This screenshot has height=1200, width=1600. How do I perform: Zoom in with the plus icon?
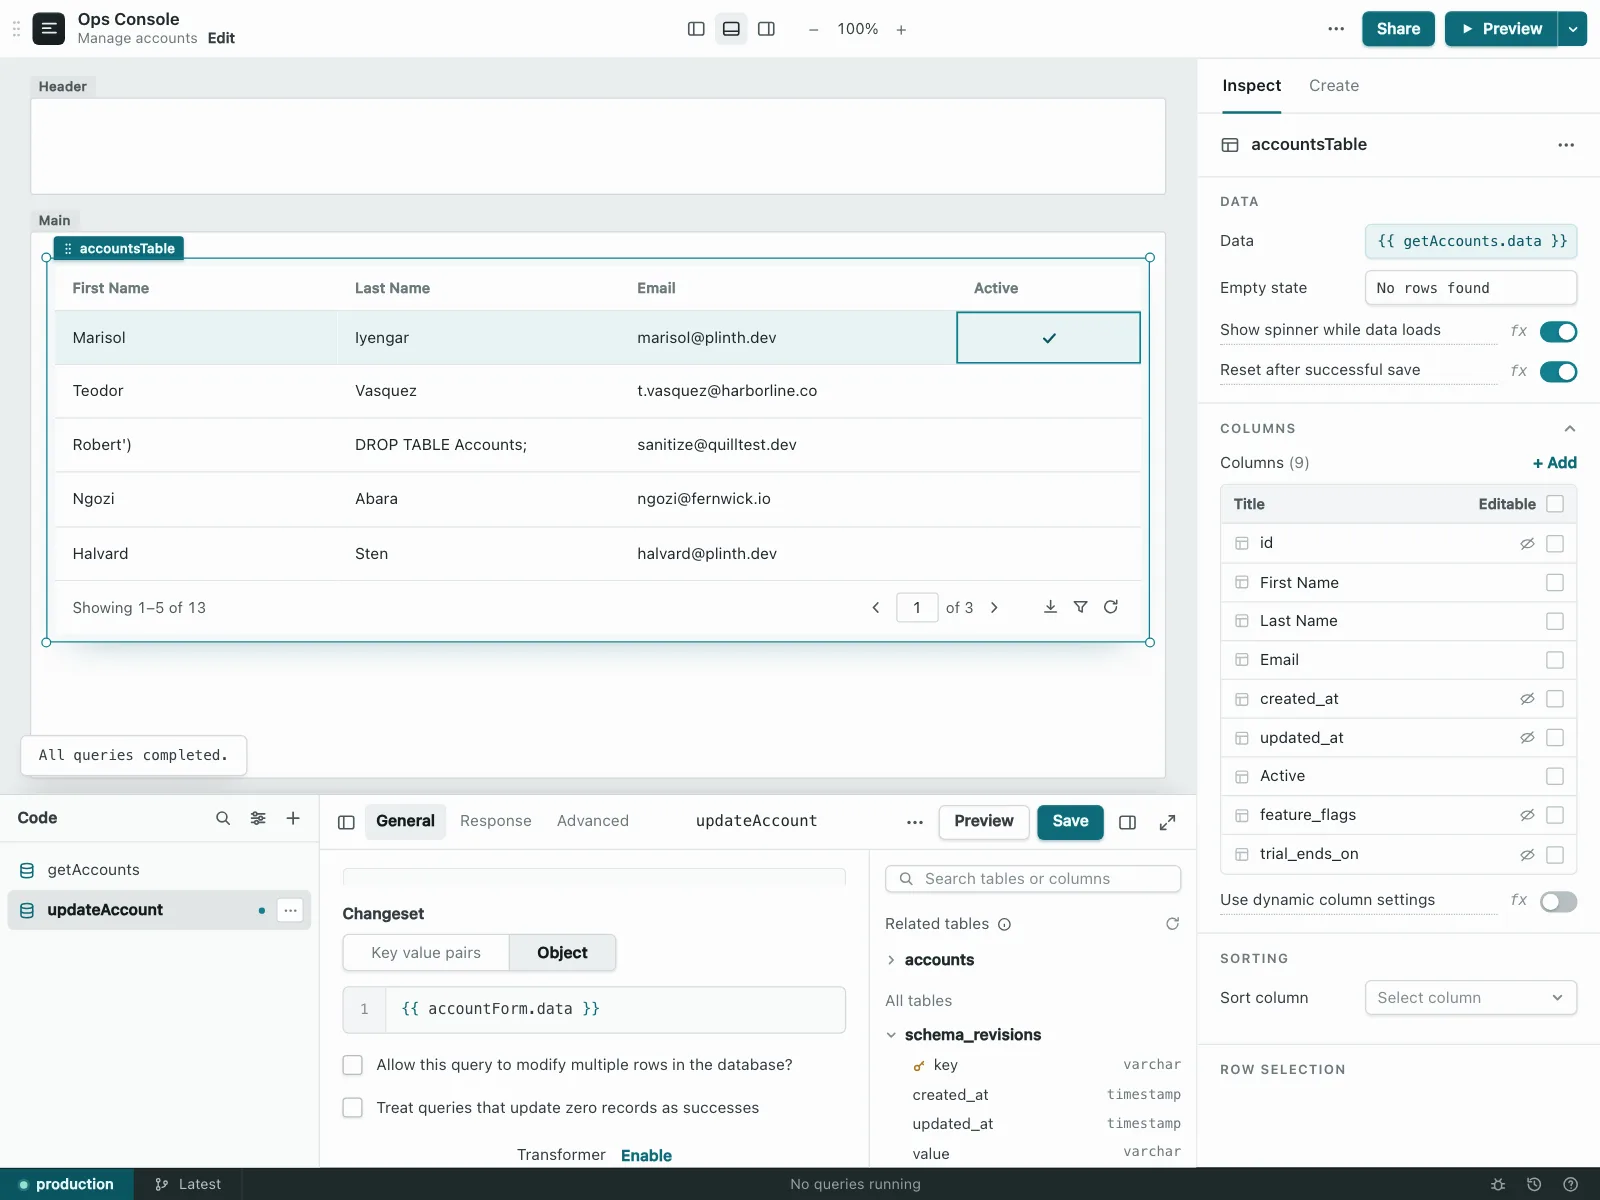[901, 30]
